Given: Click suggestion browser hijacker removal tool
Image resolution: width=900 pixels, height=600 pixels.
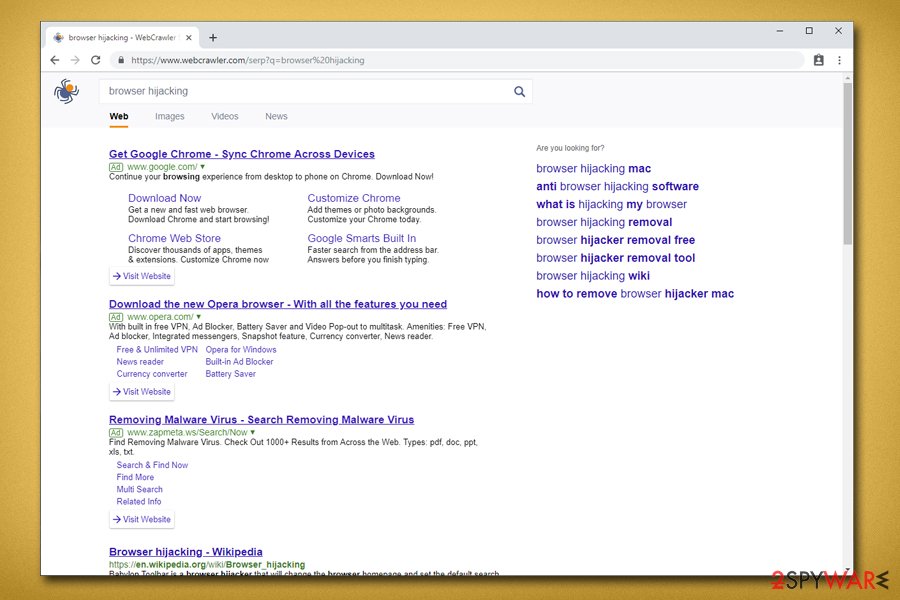Looking at the screenshot, I should (x=615, y=258).
